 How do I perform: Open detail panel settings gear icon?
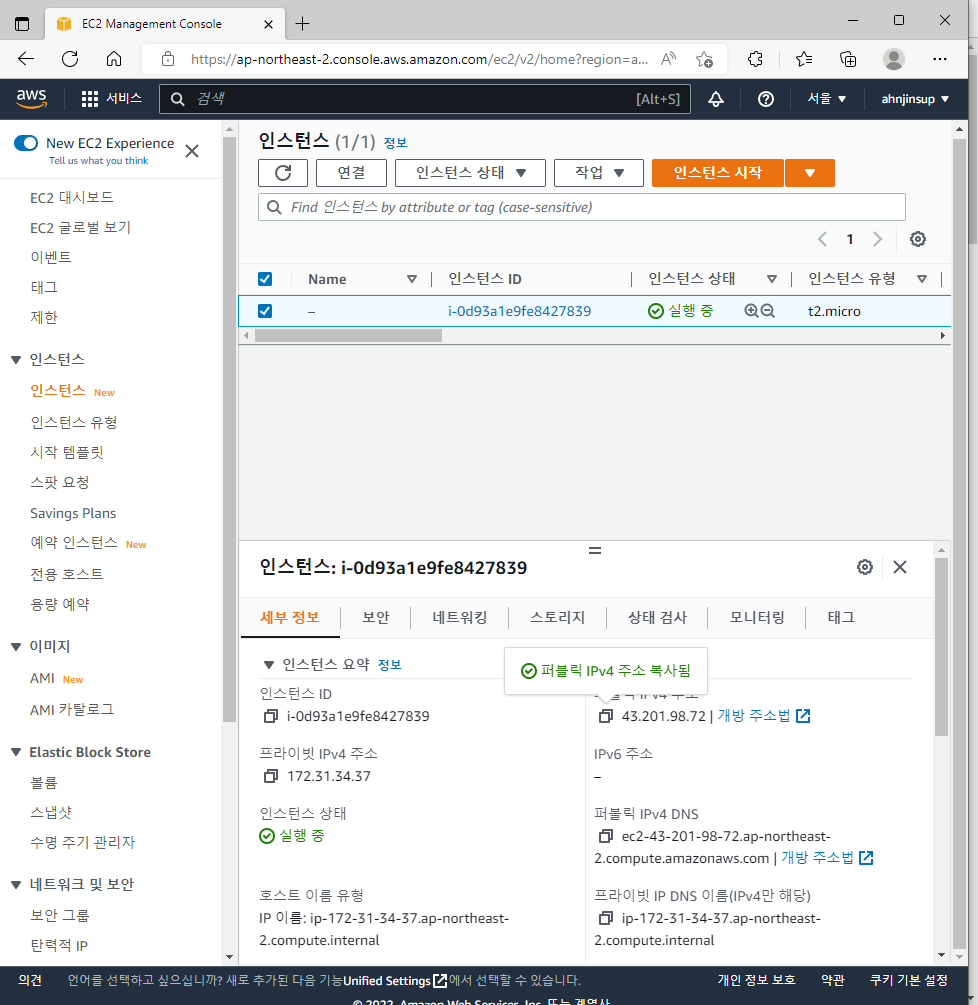865,567
